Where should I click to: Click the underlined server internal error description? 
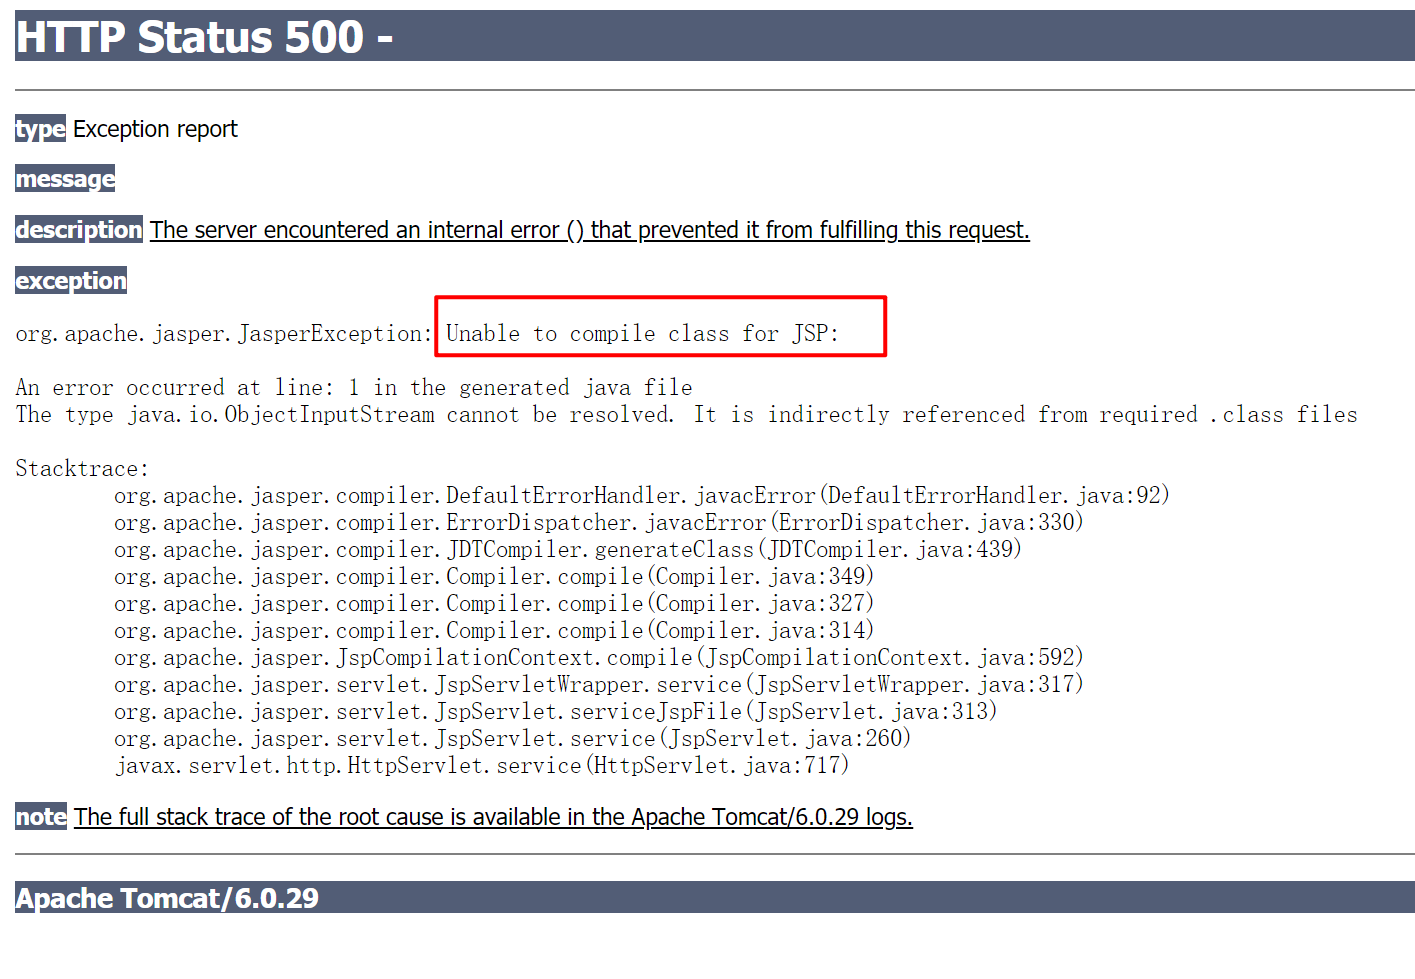click(x=590, y=230)
